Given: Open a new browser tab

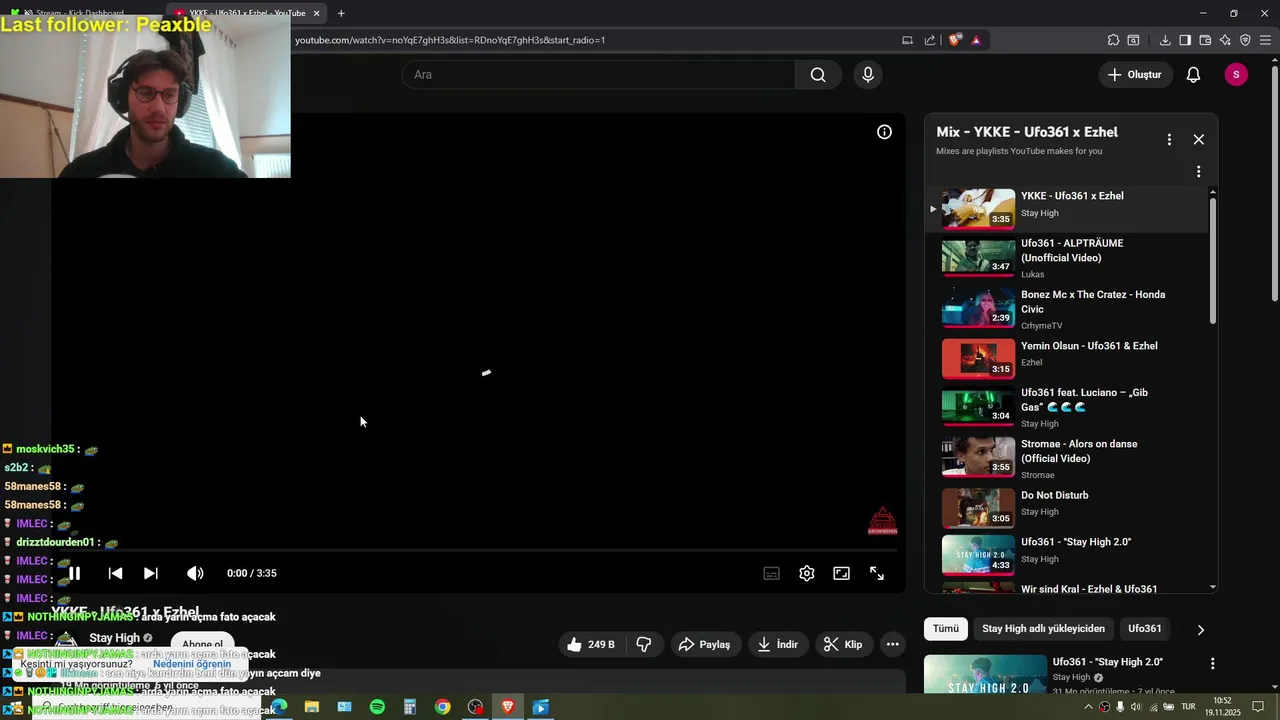Looking at the screenshot, I should pyautogui.click(x=341, y=13).
